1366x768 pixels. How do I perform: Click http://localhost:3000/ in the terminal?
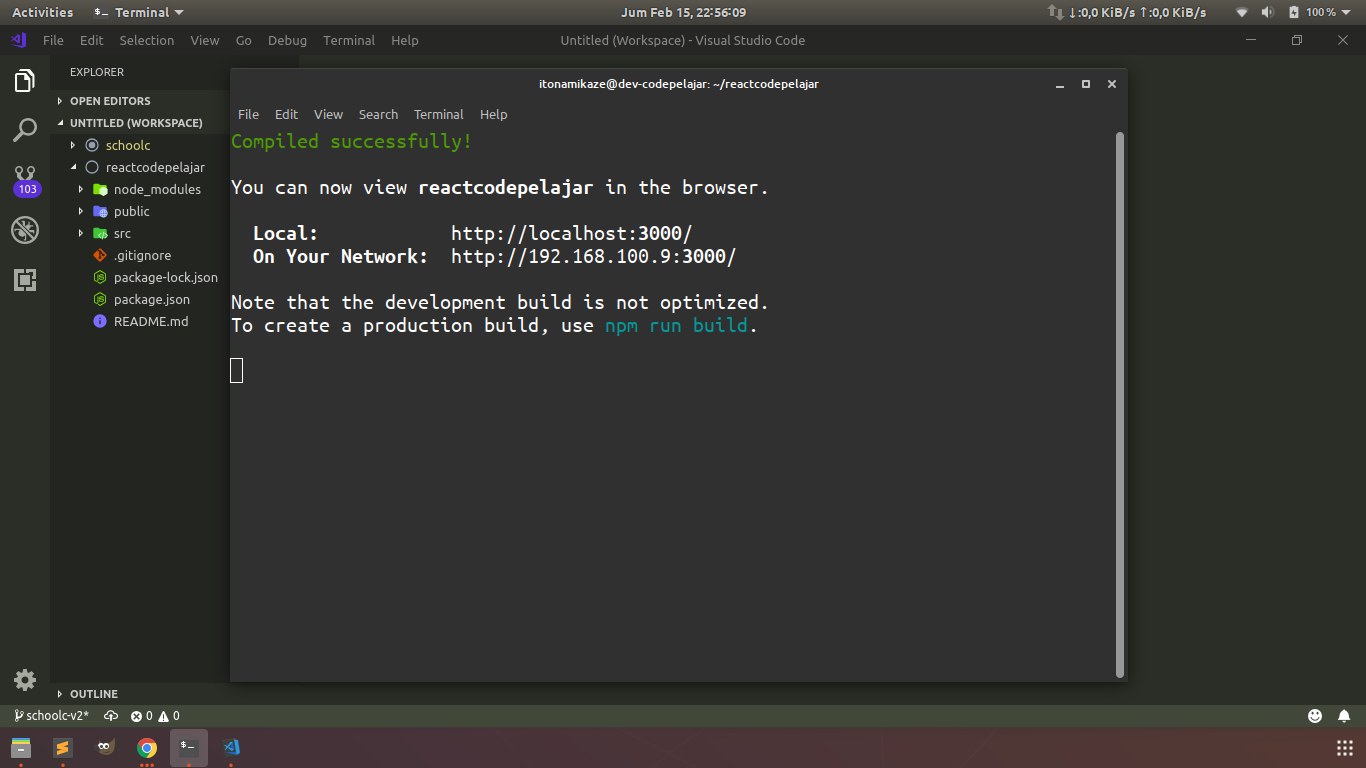point(571,234)
